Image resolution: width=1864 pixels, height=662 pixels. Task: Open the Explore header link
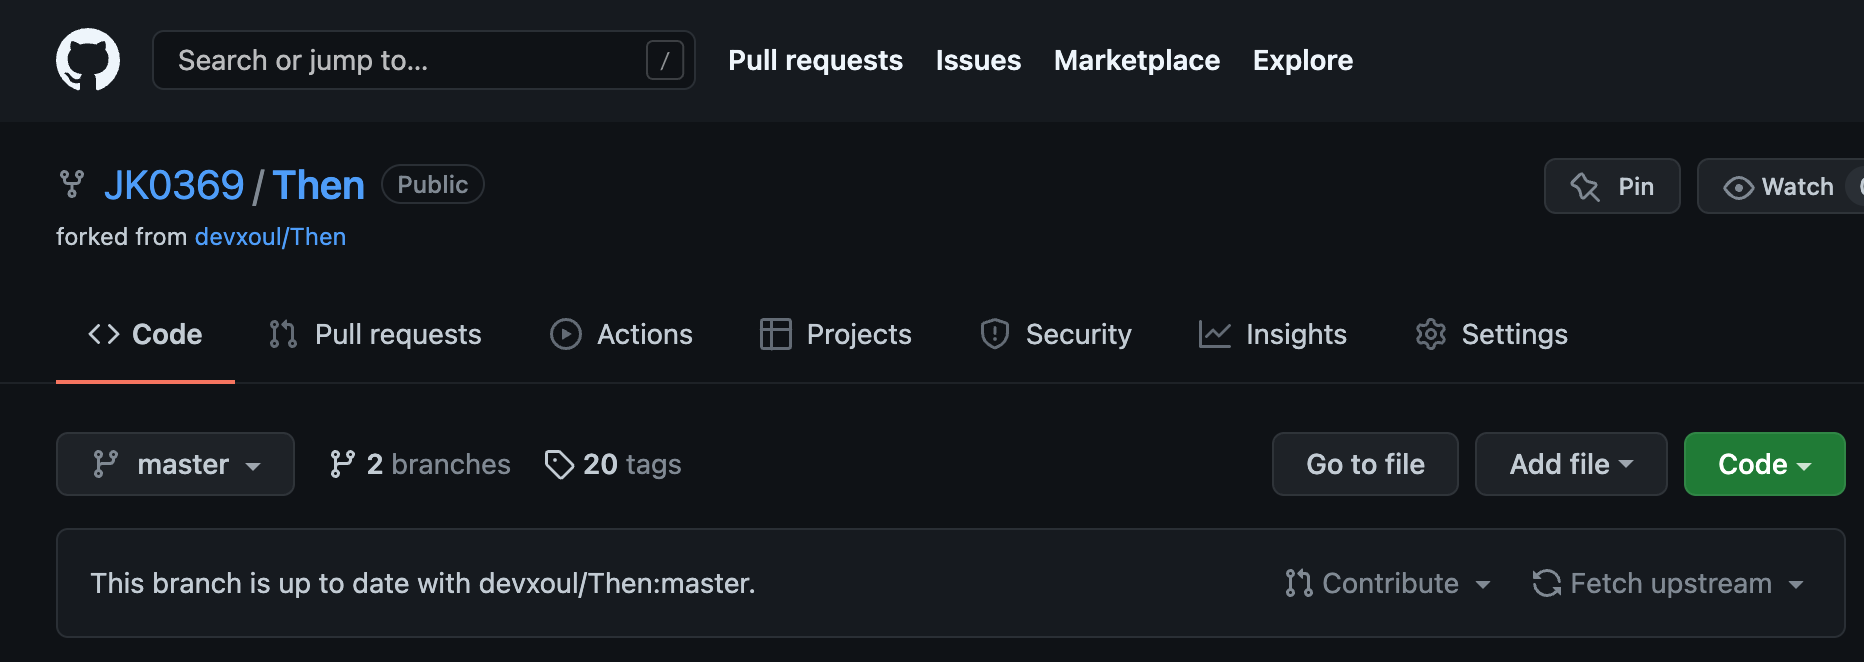tap(1303, 60)
